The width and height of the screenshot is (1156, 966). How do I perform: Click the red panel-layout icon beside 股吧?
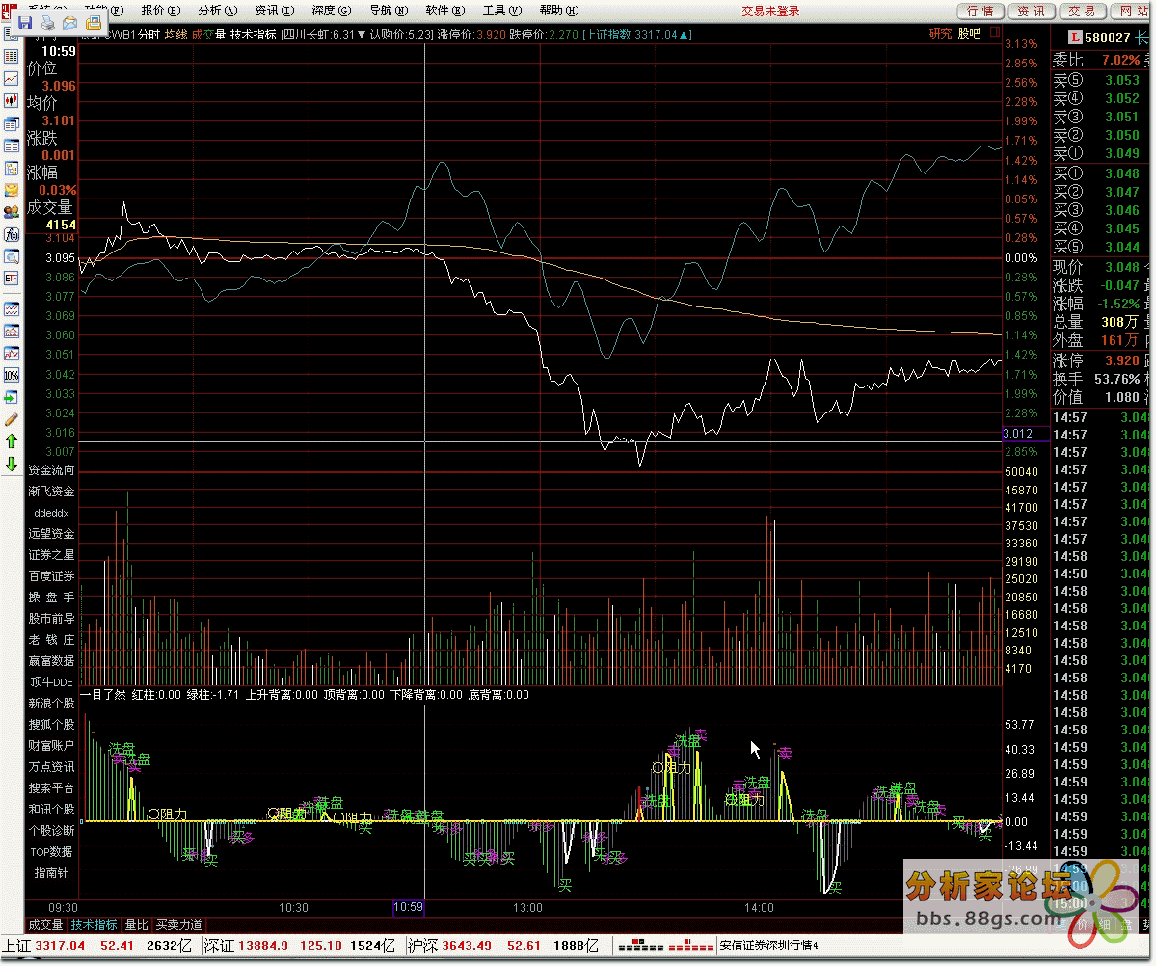coord(995,33)
